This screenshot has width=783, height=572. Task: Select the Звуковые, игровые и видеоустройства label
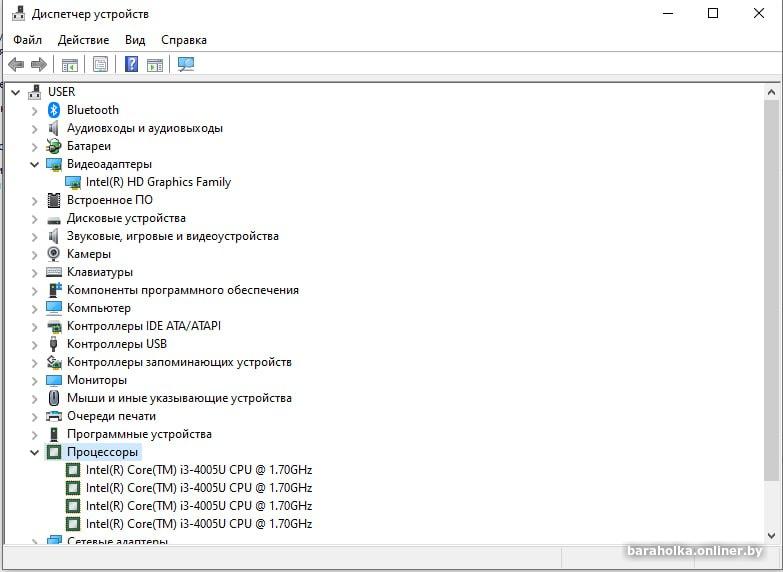[x=173, y=236]
